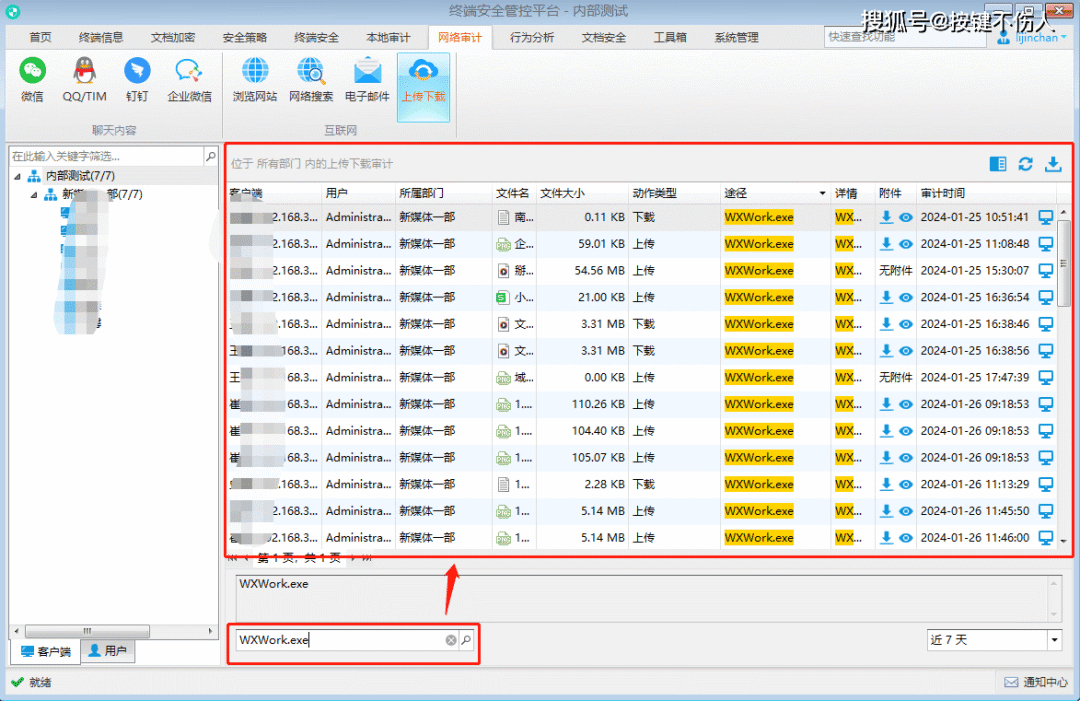Switch to the 系统管理 tab
The image size is (1080, 701).
736,37
